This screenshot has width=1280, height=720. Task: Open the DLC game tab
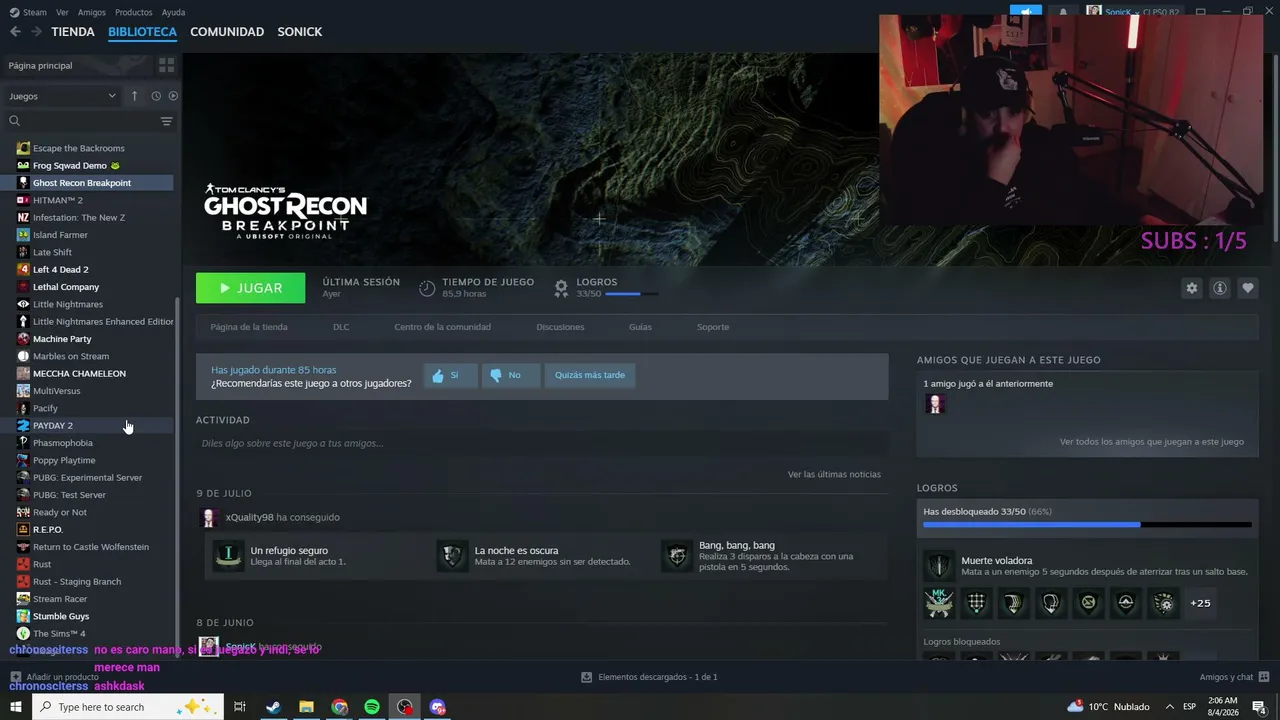point(341,327)
